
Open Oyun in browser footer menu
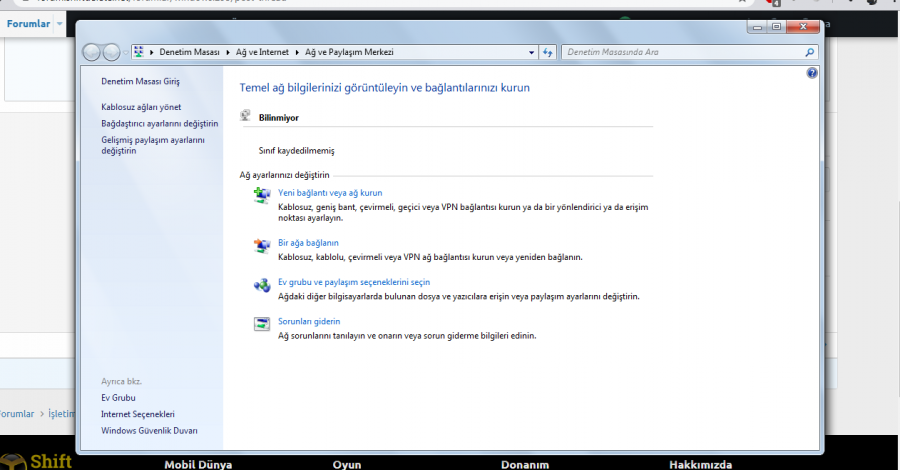pos(347,464)
